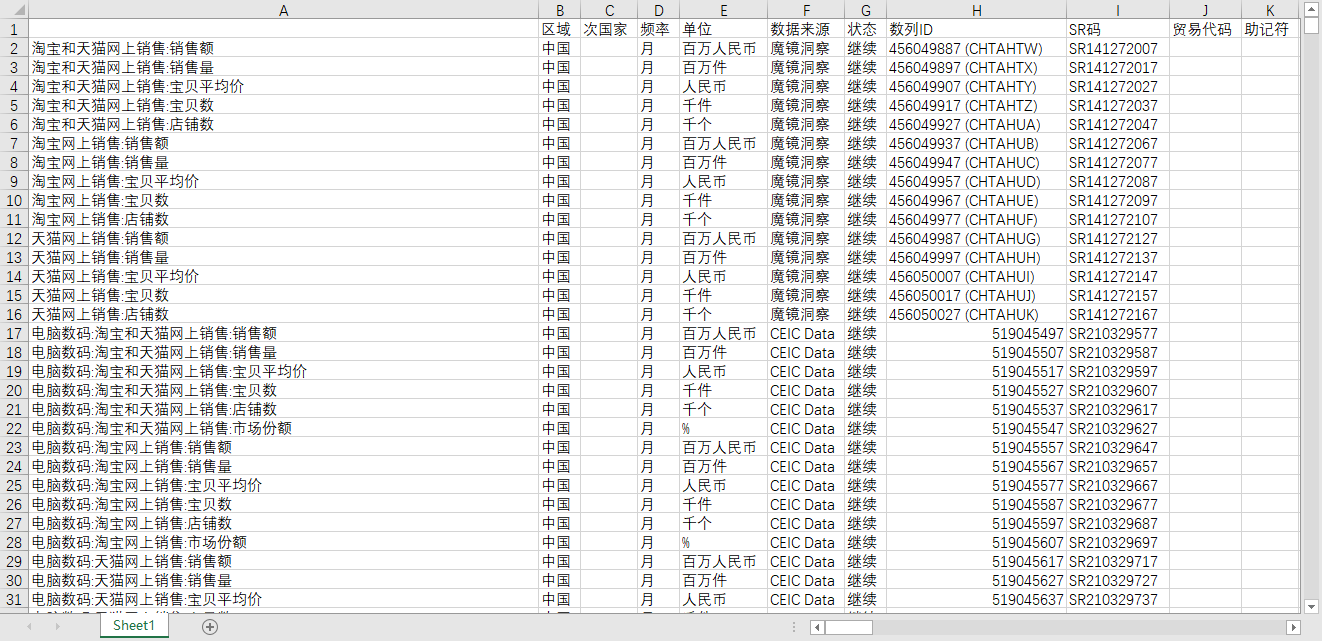This screenshot has width=1322, height=641.
Task: Select cell 电脑数码:淘宝和天猫网上销售:市场份额
Action: tap(283, 428)
